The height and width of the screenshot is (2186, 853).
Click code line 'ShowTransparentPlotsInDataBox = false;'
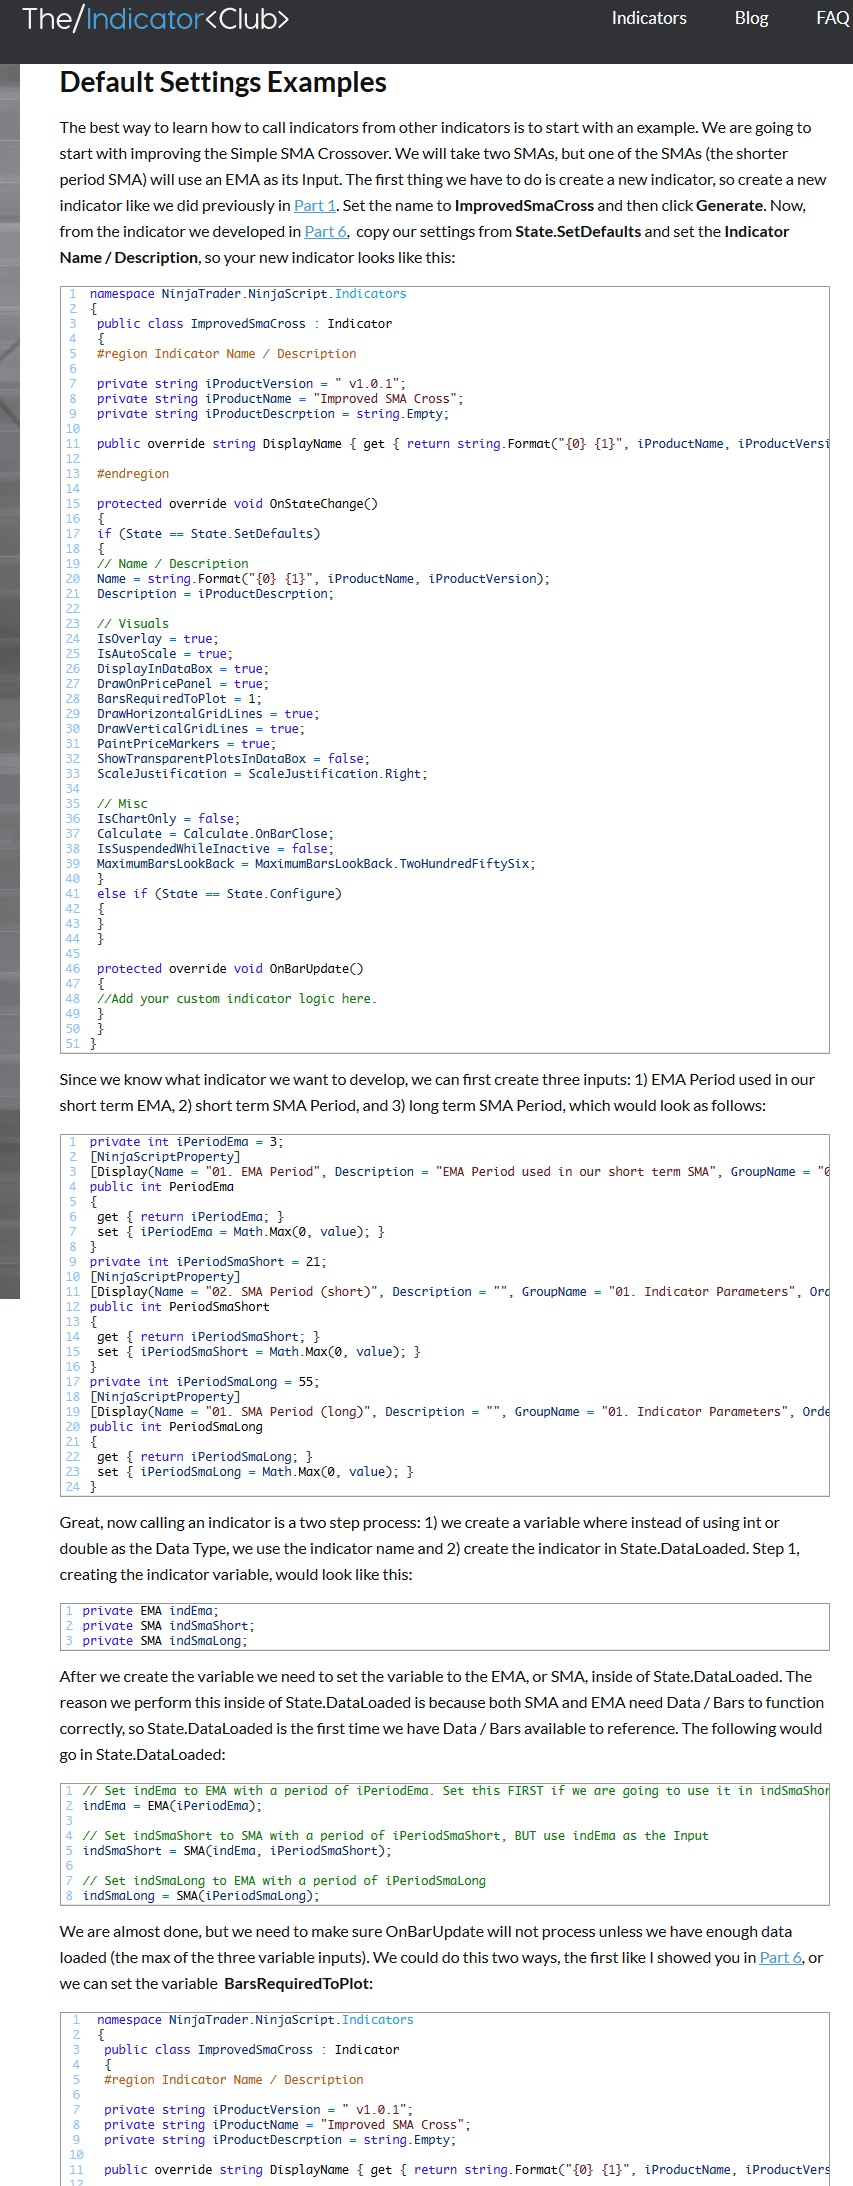pyautogui.click(x=233, y=759)
